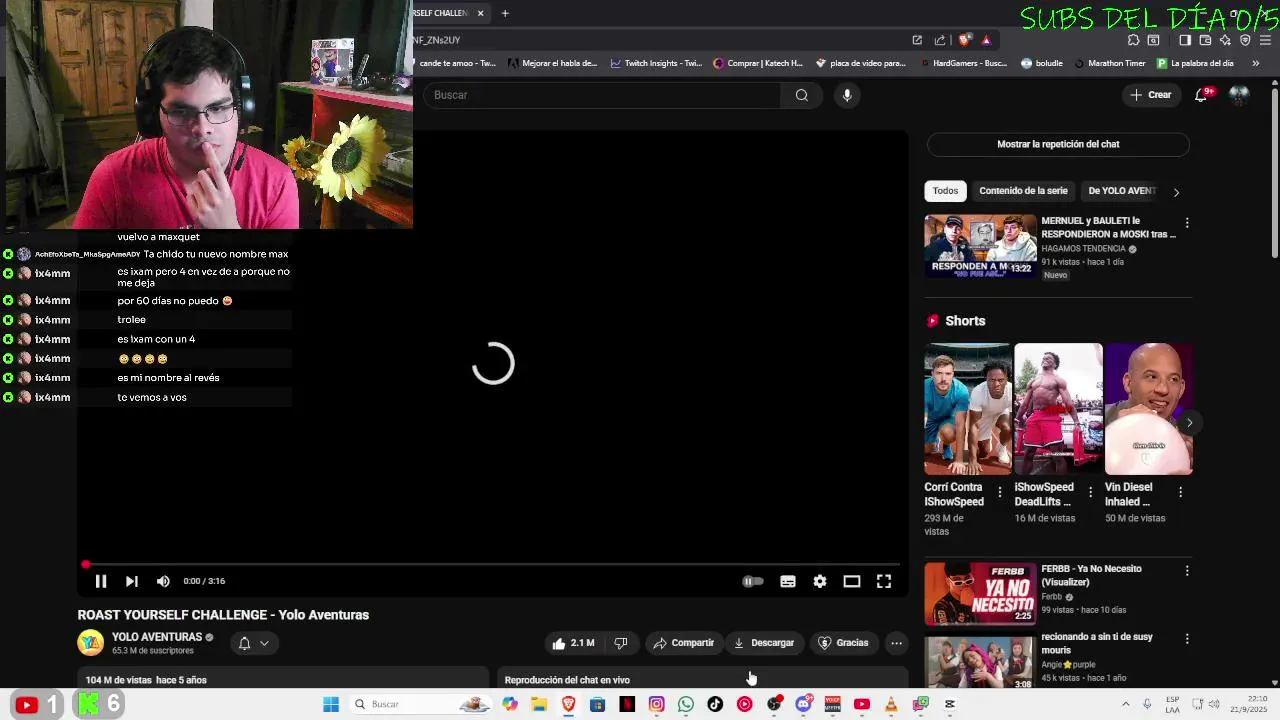Open iShowSpeed DeadLifts short
This screenshot has width=1280, height=720.
(x=1058, y=409)
